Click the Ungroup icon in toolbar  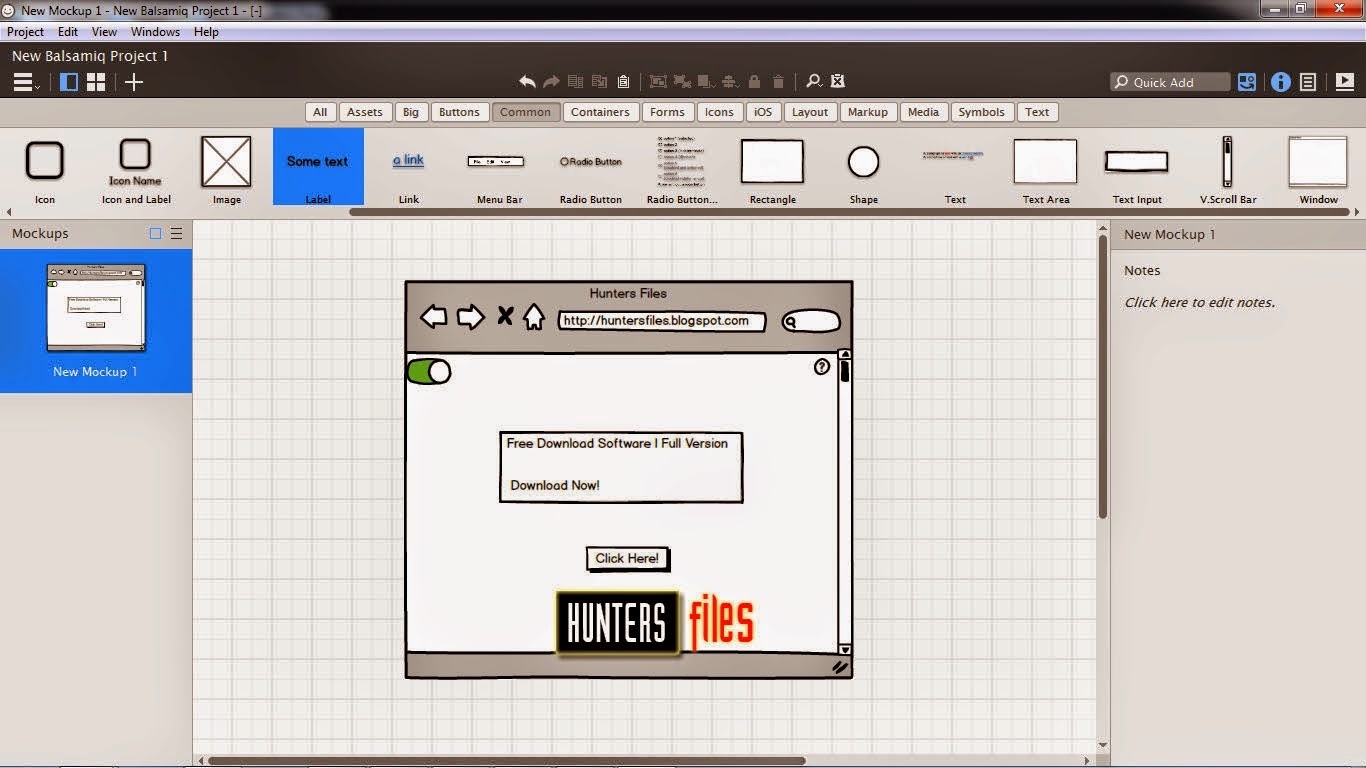pyautogui.click(x=682, y=82)
